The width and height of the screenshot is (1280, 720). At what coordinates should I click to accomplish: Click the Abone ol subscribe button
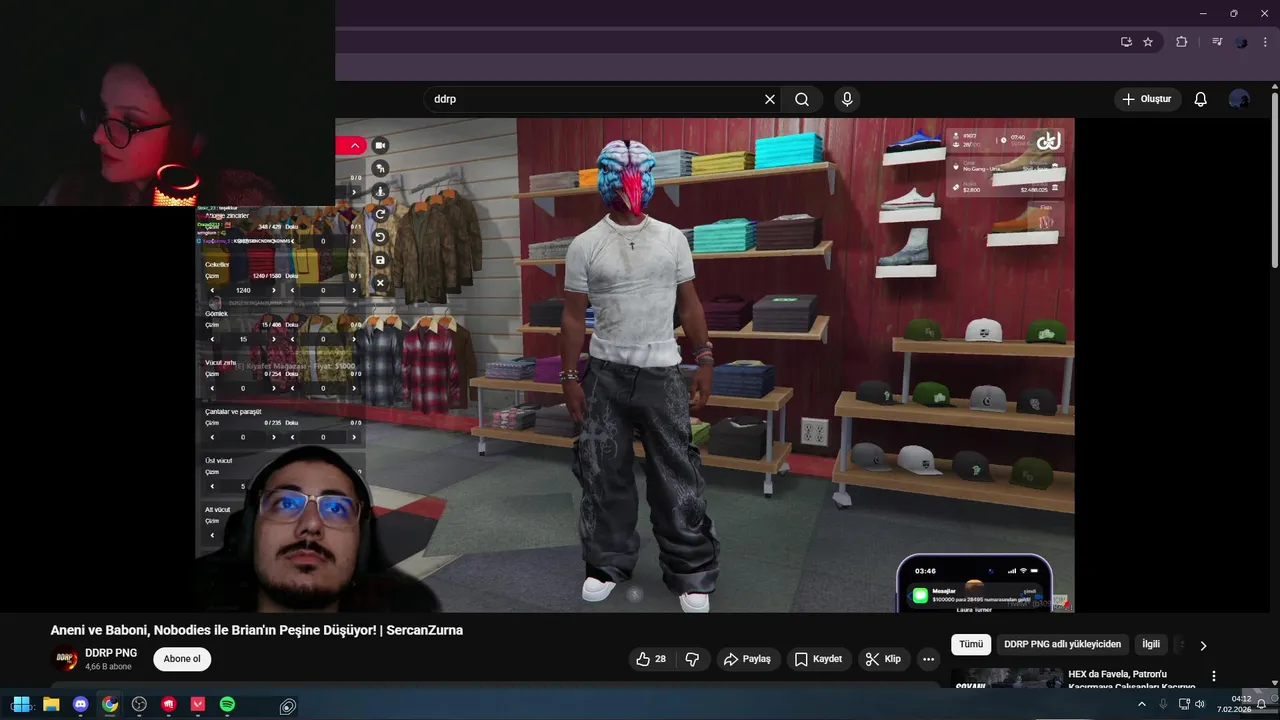click(x=182, y=659)
